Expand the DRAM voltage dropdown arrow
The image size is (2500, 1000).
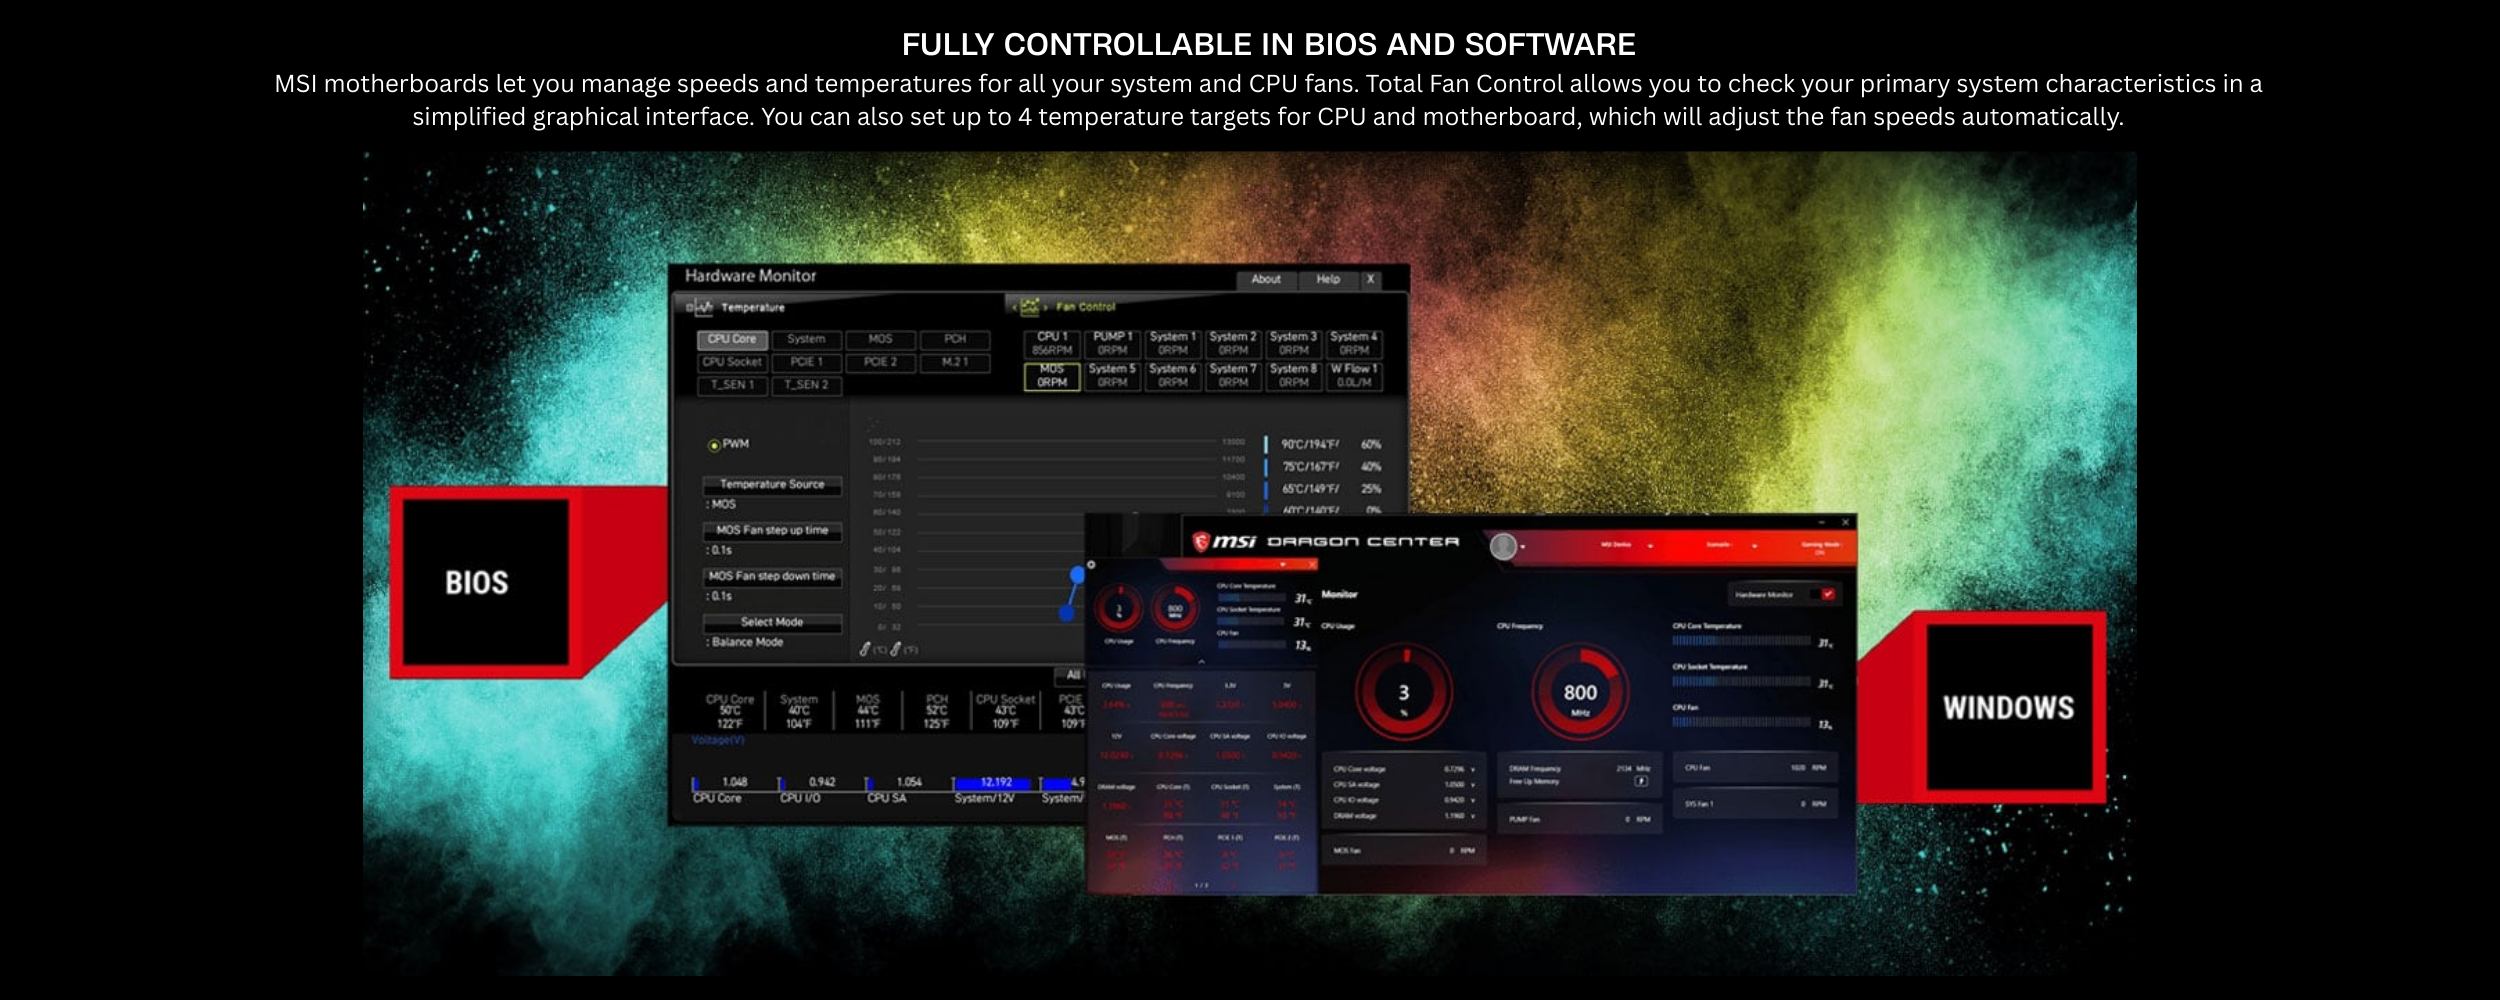(1473, 816)
